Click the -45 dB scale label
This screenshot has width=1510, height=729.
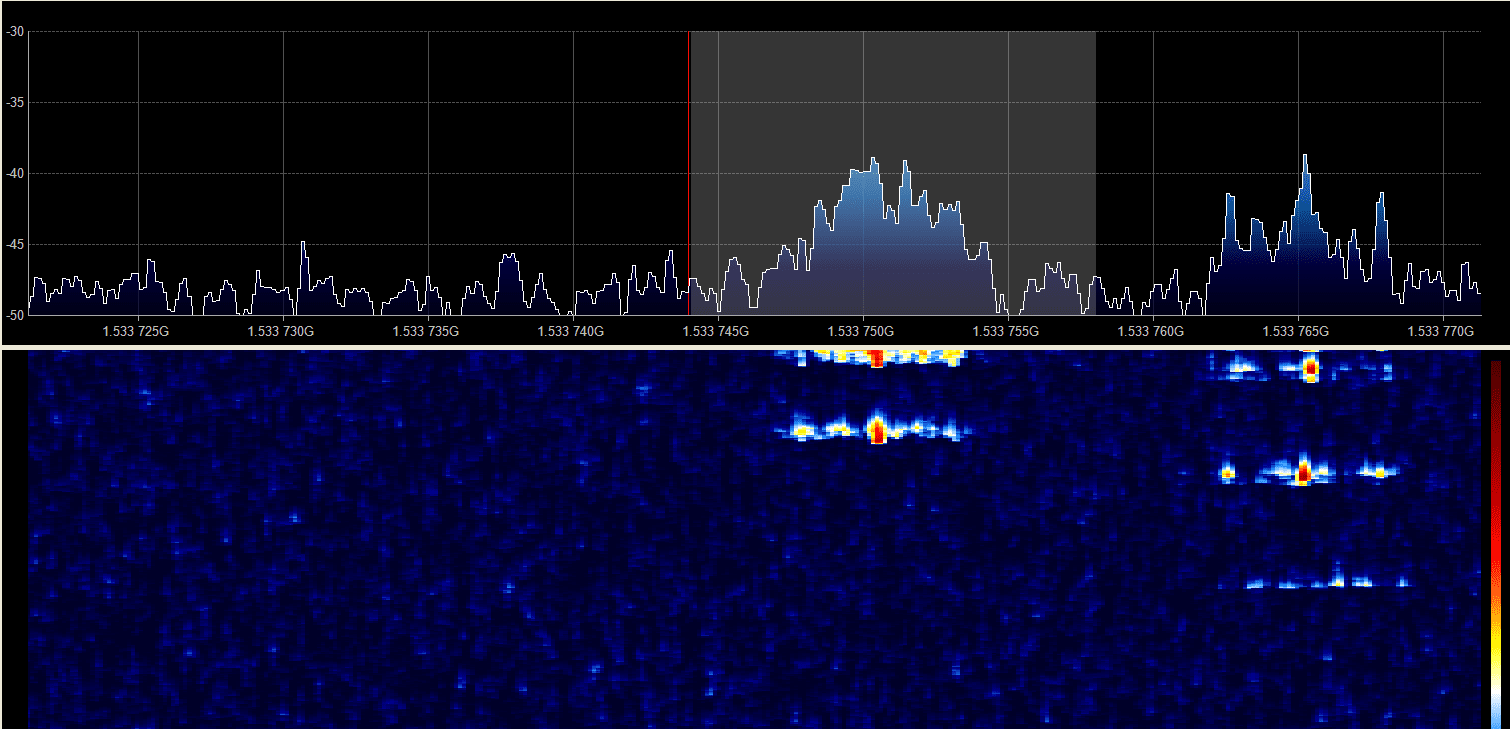click(x=15, y=244)
